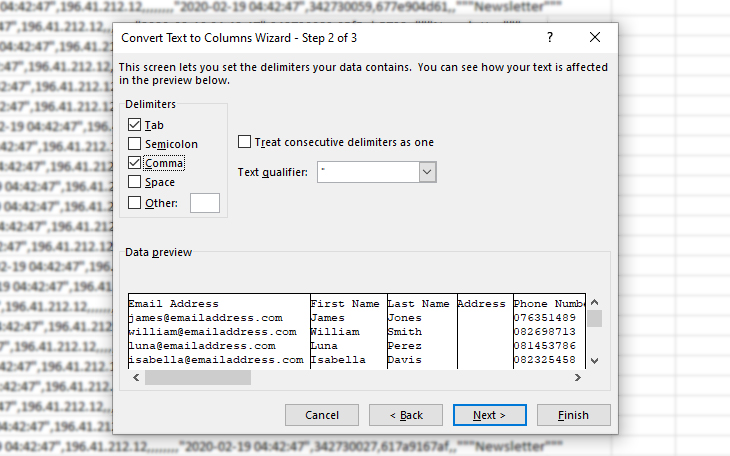Uncheck the Tab delimiter checkbox

pyautogui.click(x=135, y=125)
